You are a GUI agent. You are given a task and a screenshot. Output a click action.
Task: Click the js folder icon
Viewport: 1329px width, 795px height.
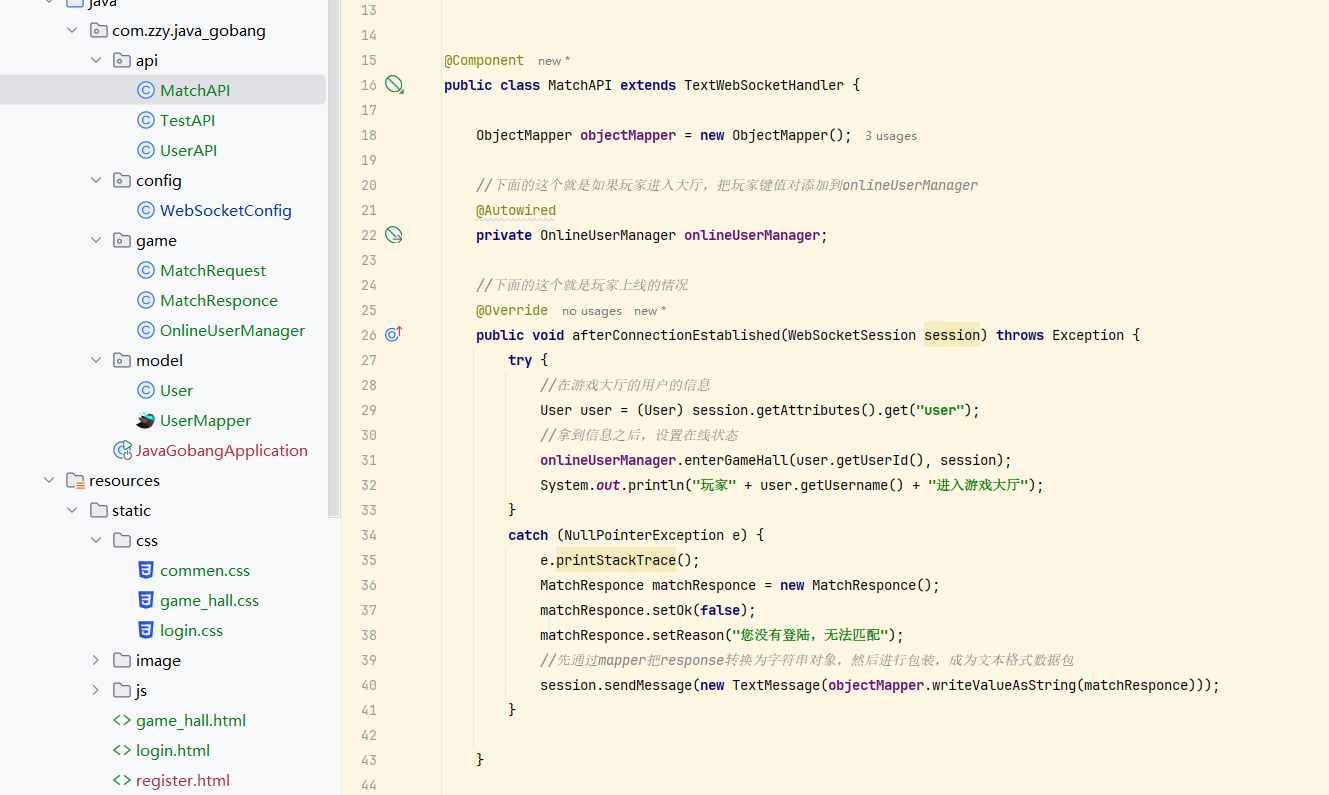point(122,690)
